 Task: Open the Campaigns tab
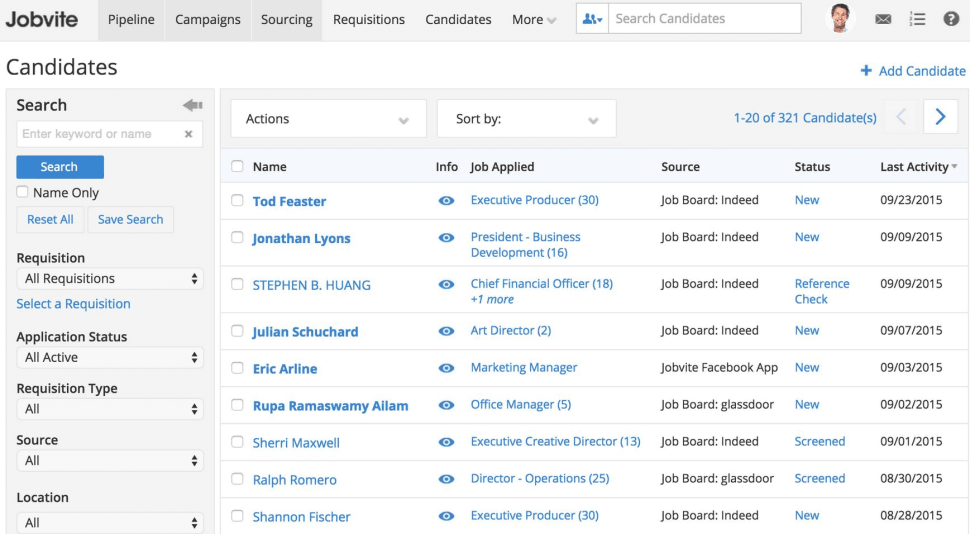(x=208, y=20)
